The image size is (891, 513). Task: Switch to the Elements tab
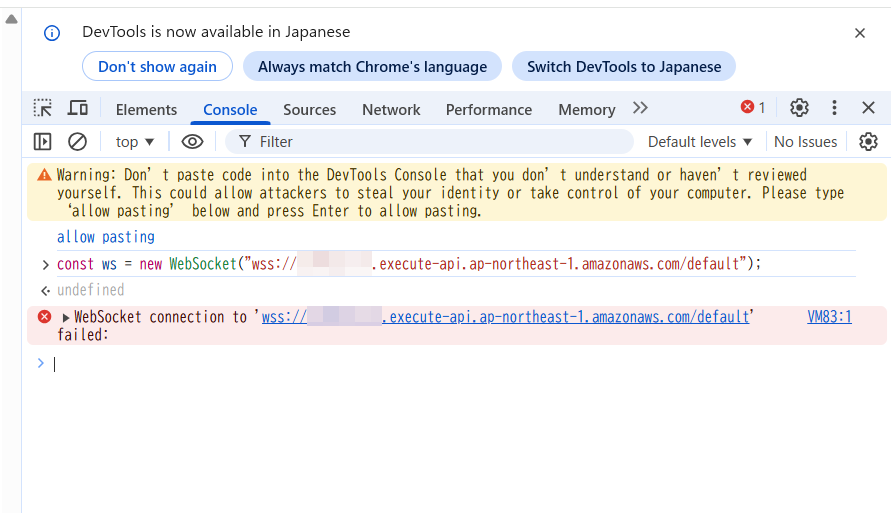point(146,110)
